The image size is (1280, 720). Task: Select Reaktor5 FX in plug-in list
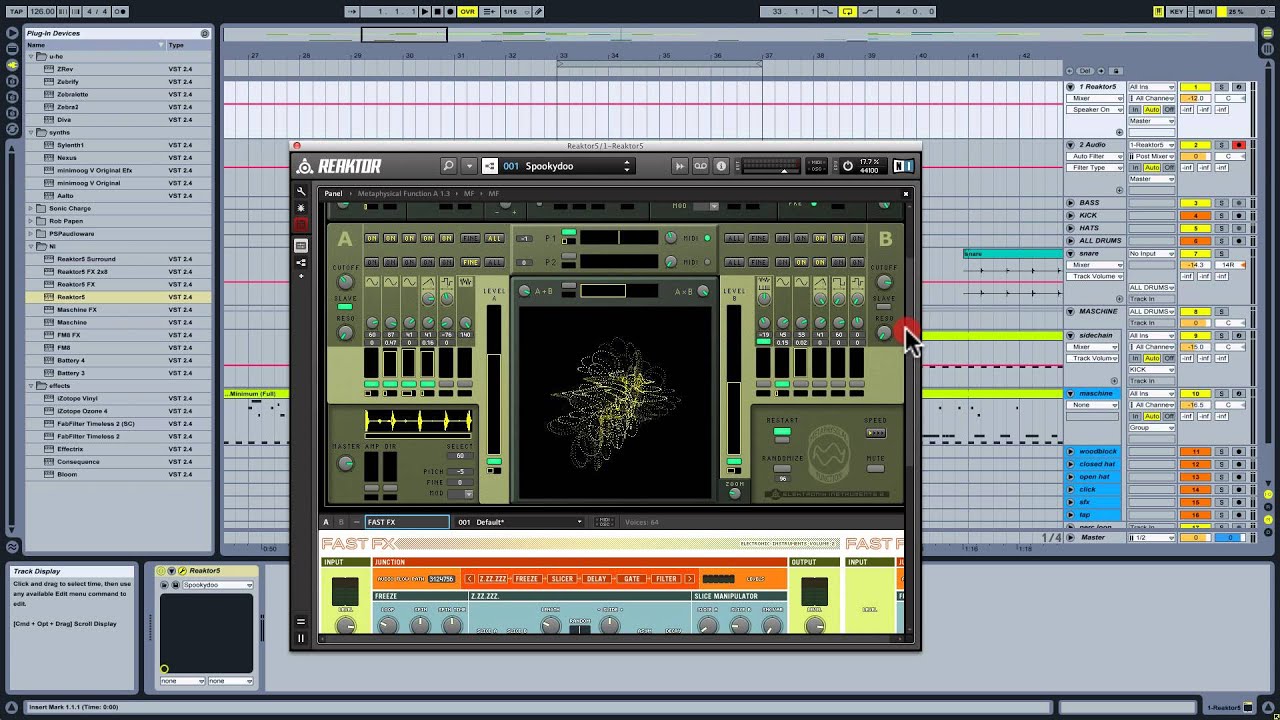(x=76, y=284)
